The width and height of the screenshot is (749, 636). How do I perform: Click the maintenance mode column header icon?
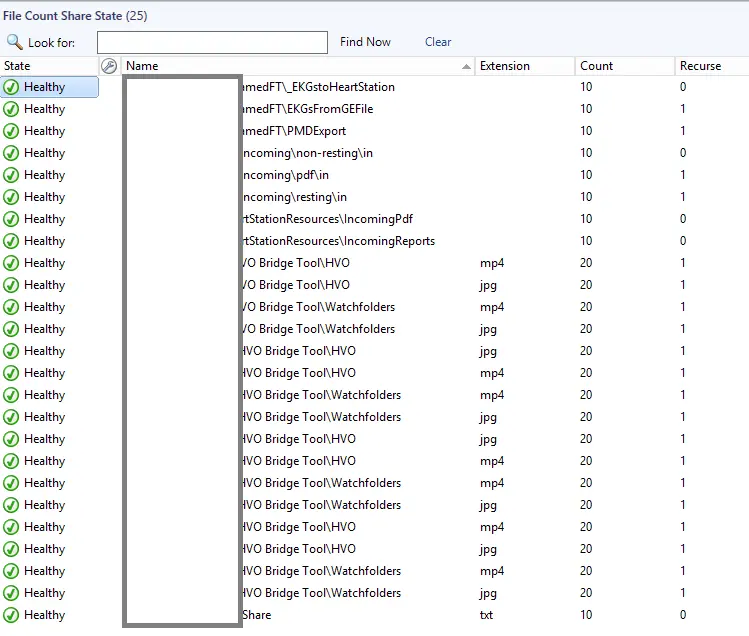(109, 66)
